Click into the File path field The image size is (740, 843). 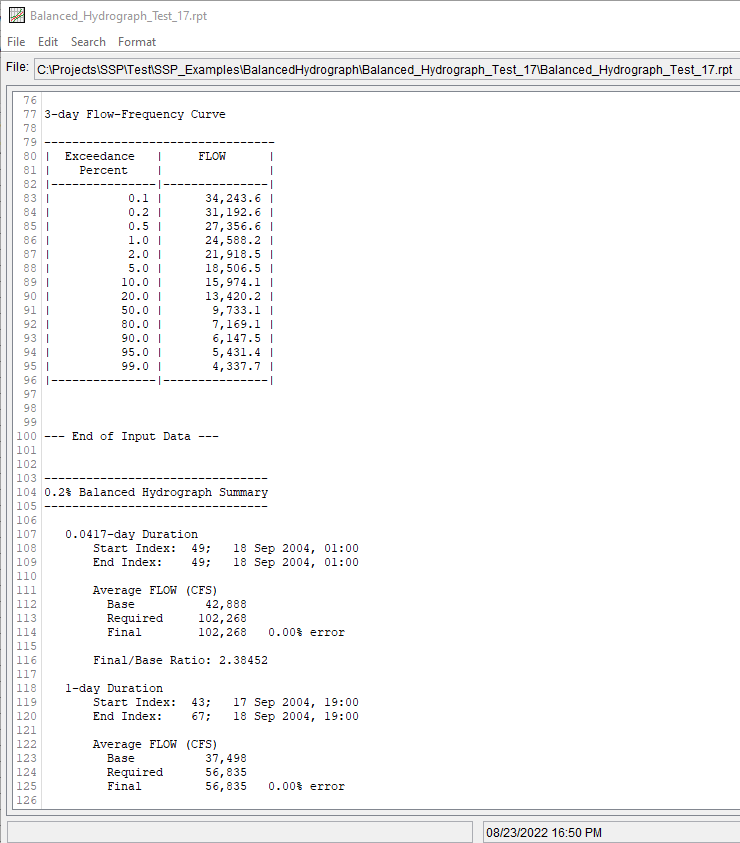384,69
